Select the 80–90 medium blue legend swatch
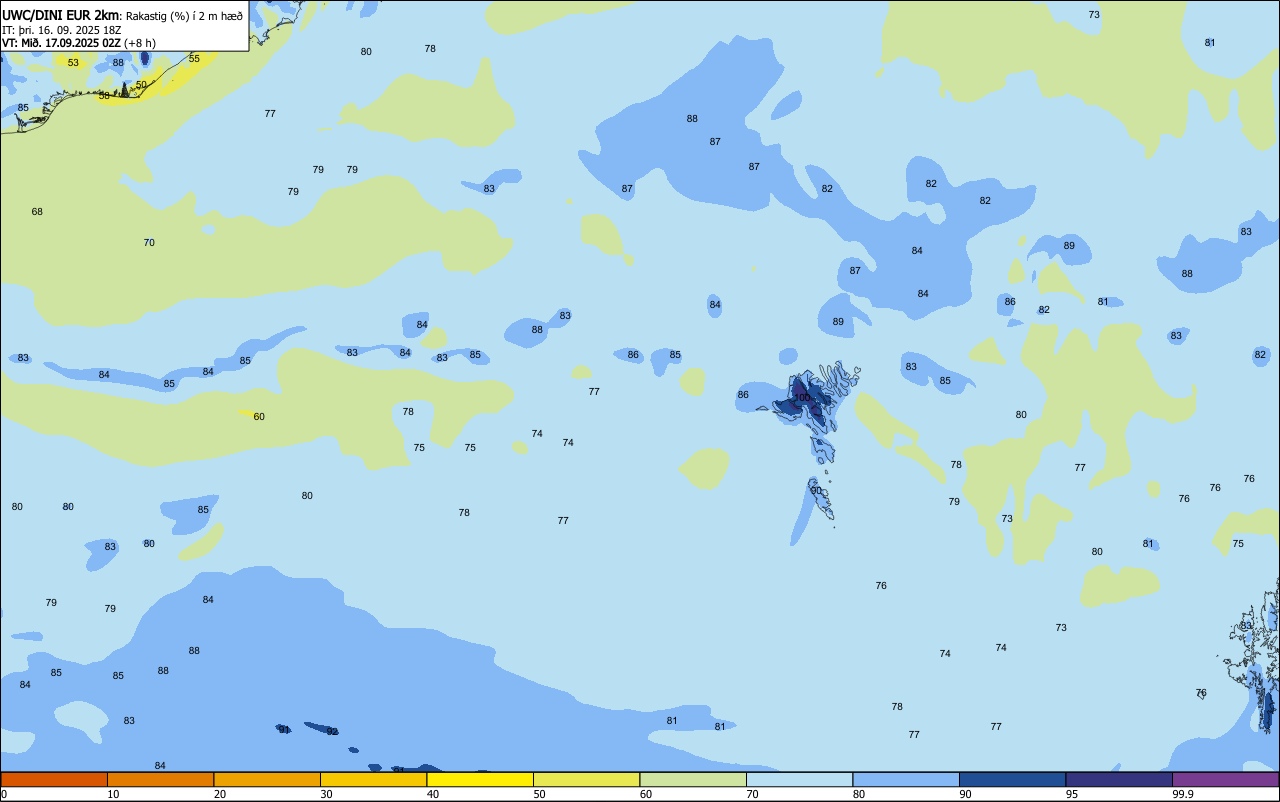Viewport: 1280px width, 802px height. click(906, 779)
